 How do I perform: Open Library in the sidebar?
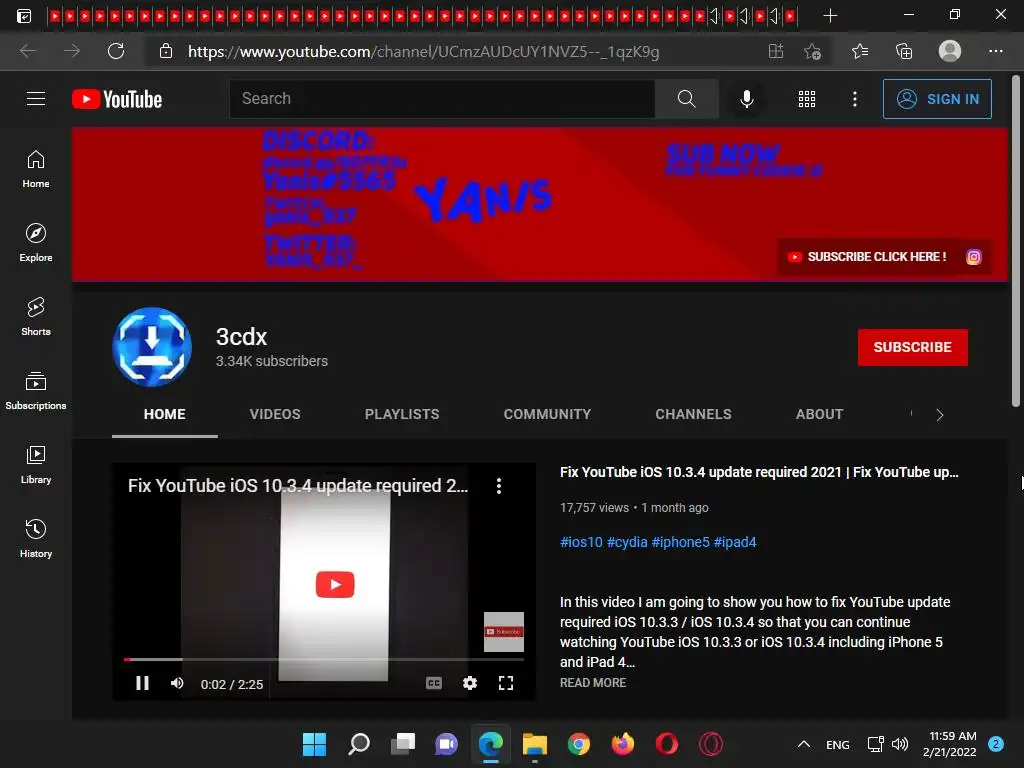pos(36,464)
